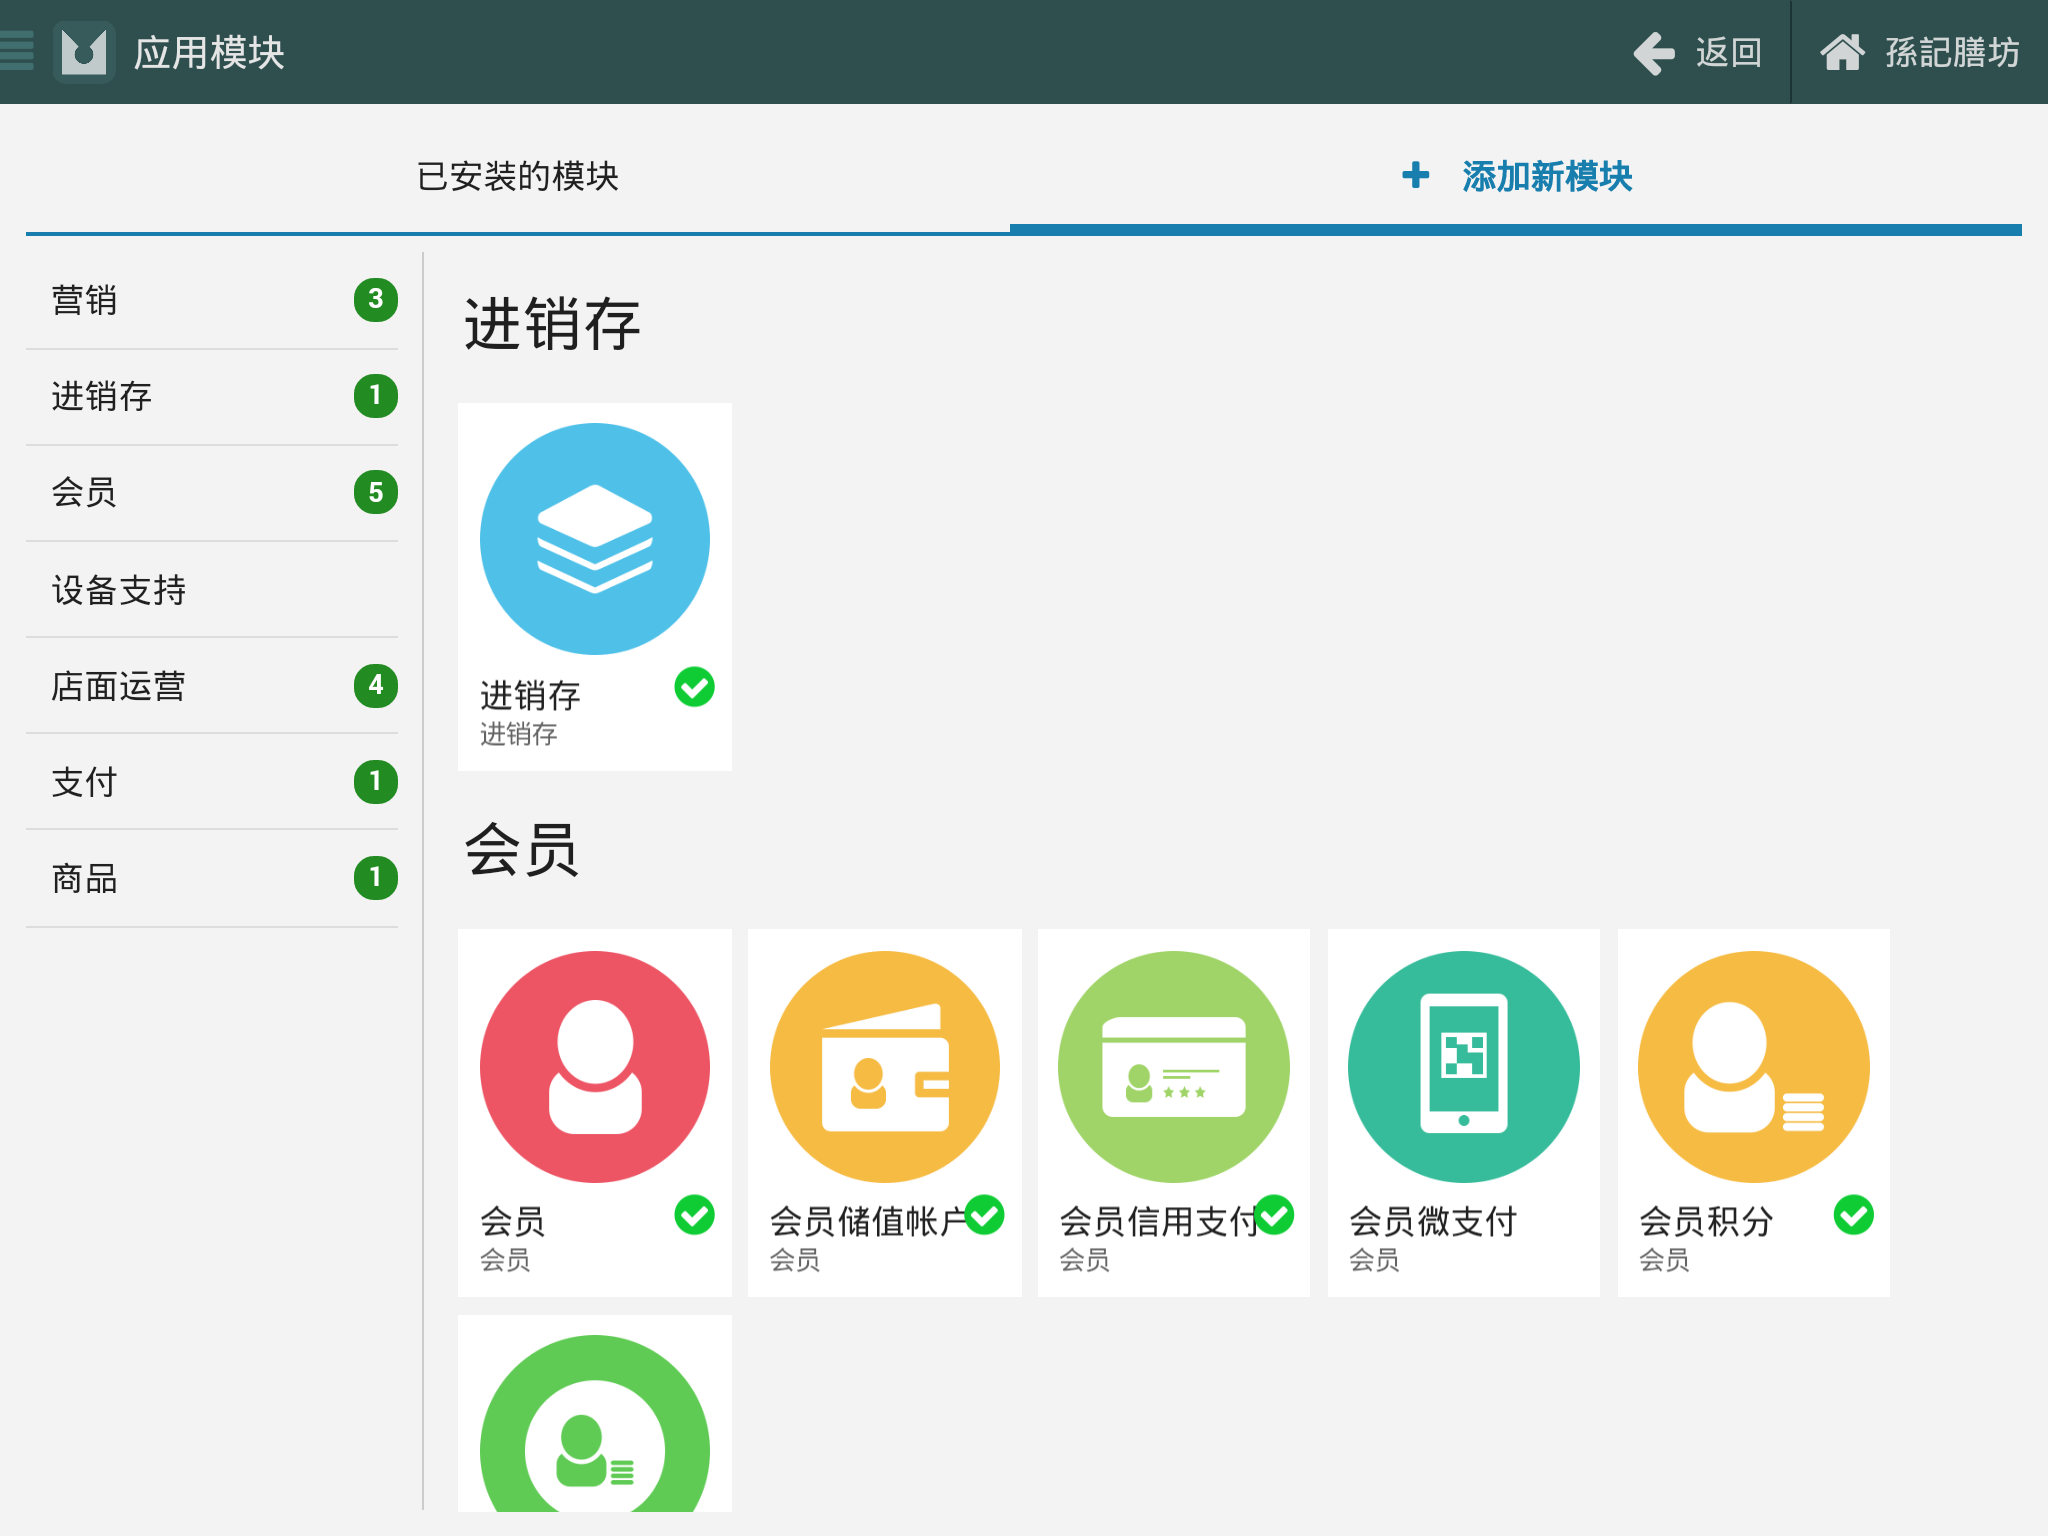Select the 会员 category in sidebar
The width and height of the screenshot is (2048, 1536).
212,493
